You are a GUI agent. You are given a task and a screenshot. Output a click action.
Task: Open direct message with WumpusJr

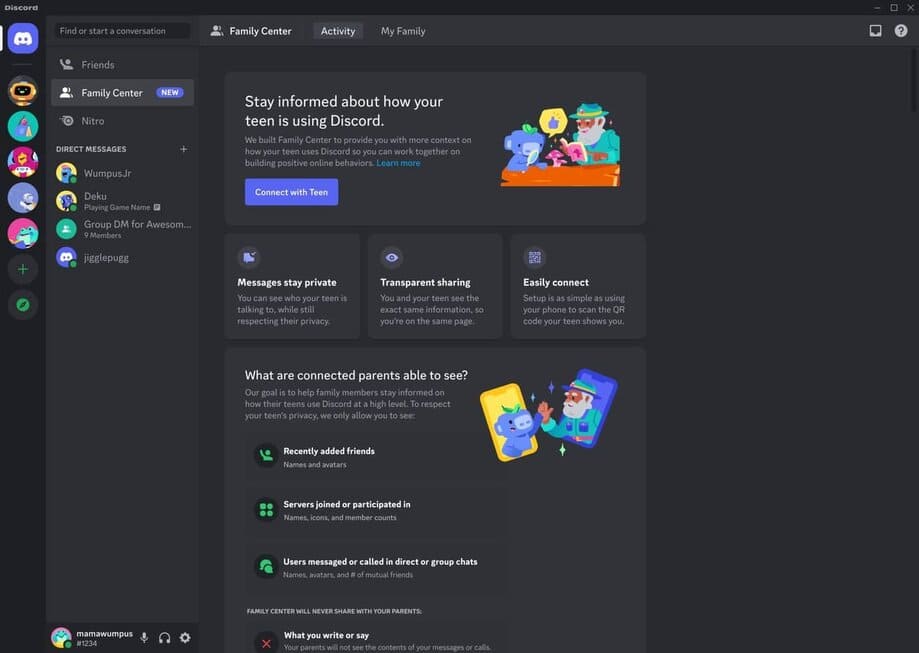[x=107, y=173]
